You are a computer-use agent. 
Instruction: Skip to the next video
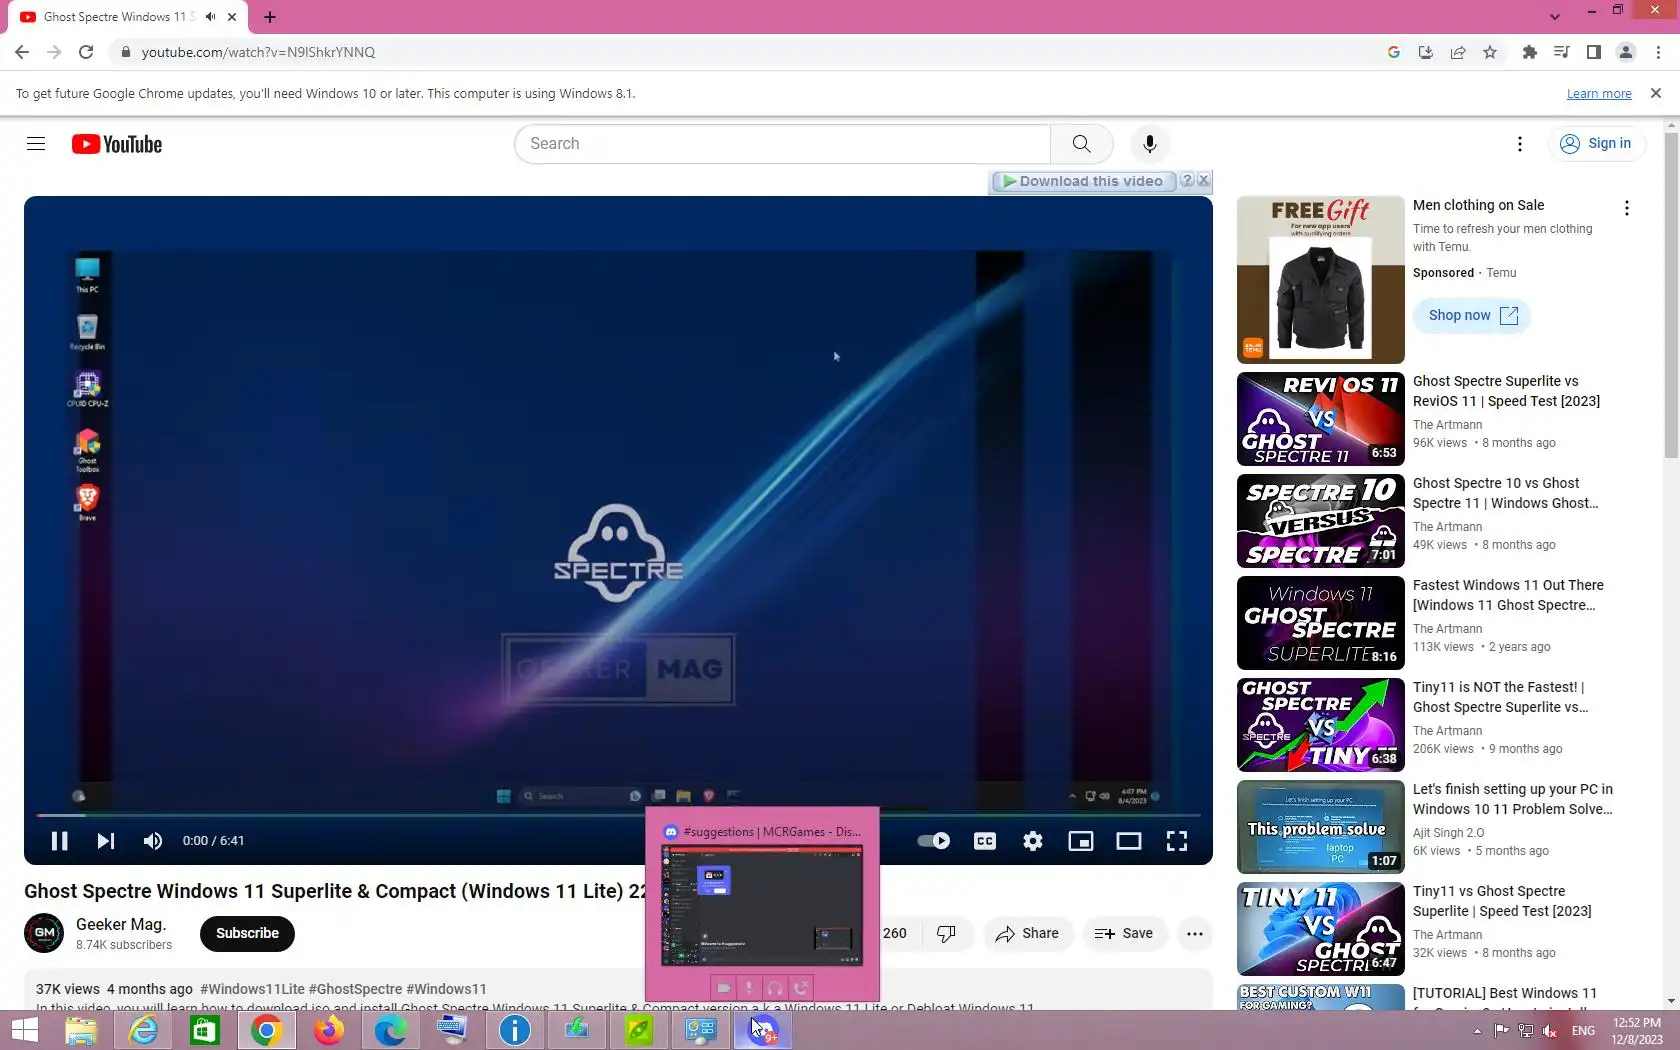[x=106, y=841]
